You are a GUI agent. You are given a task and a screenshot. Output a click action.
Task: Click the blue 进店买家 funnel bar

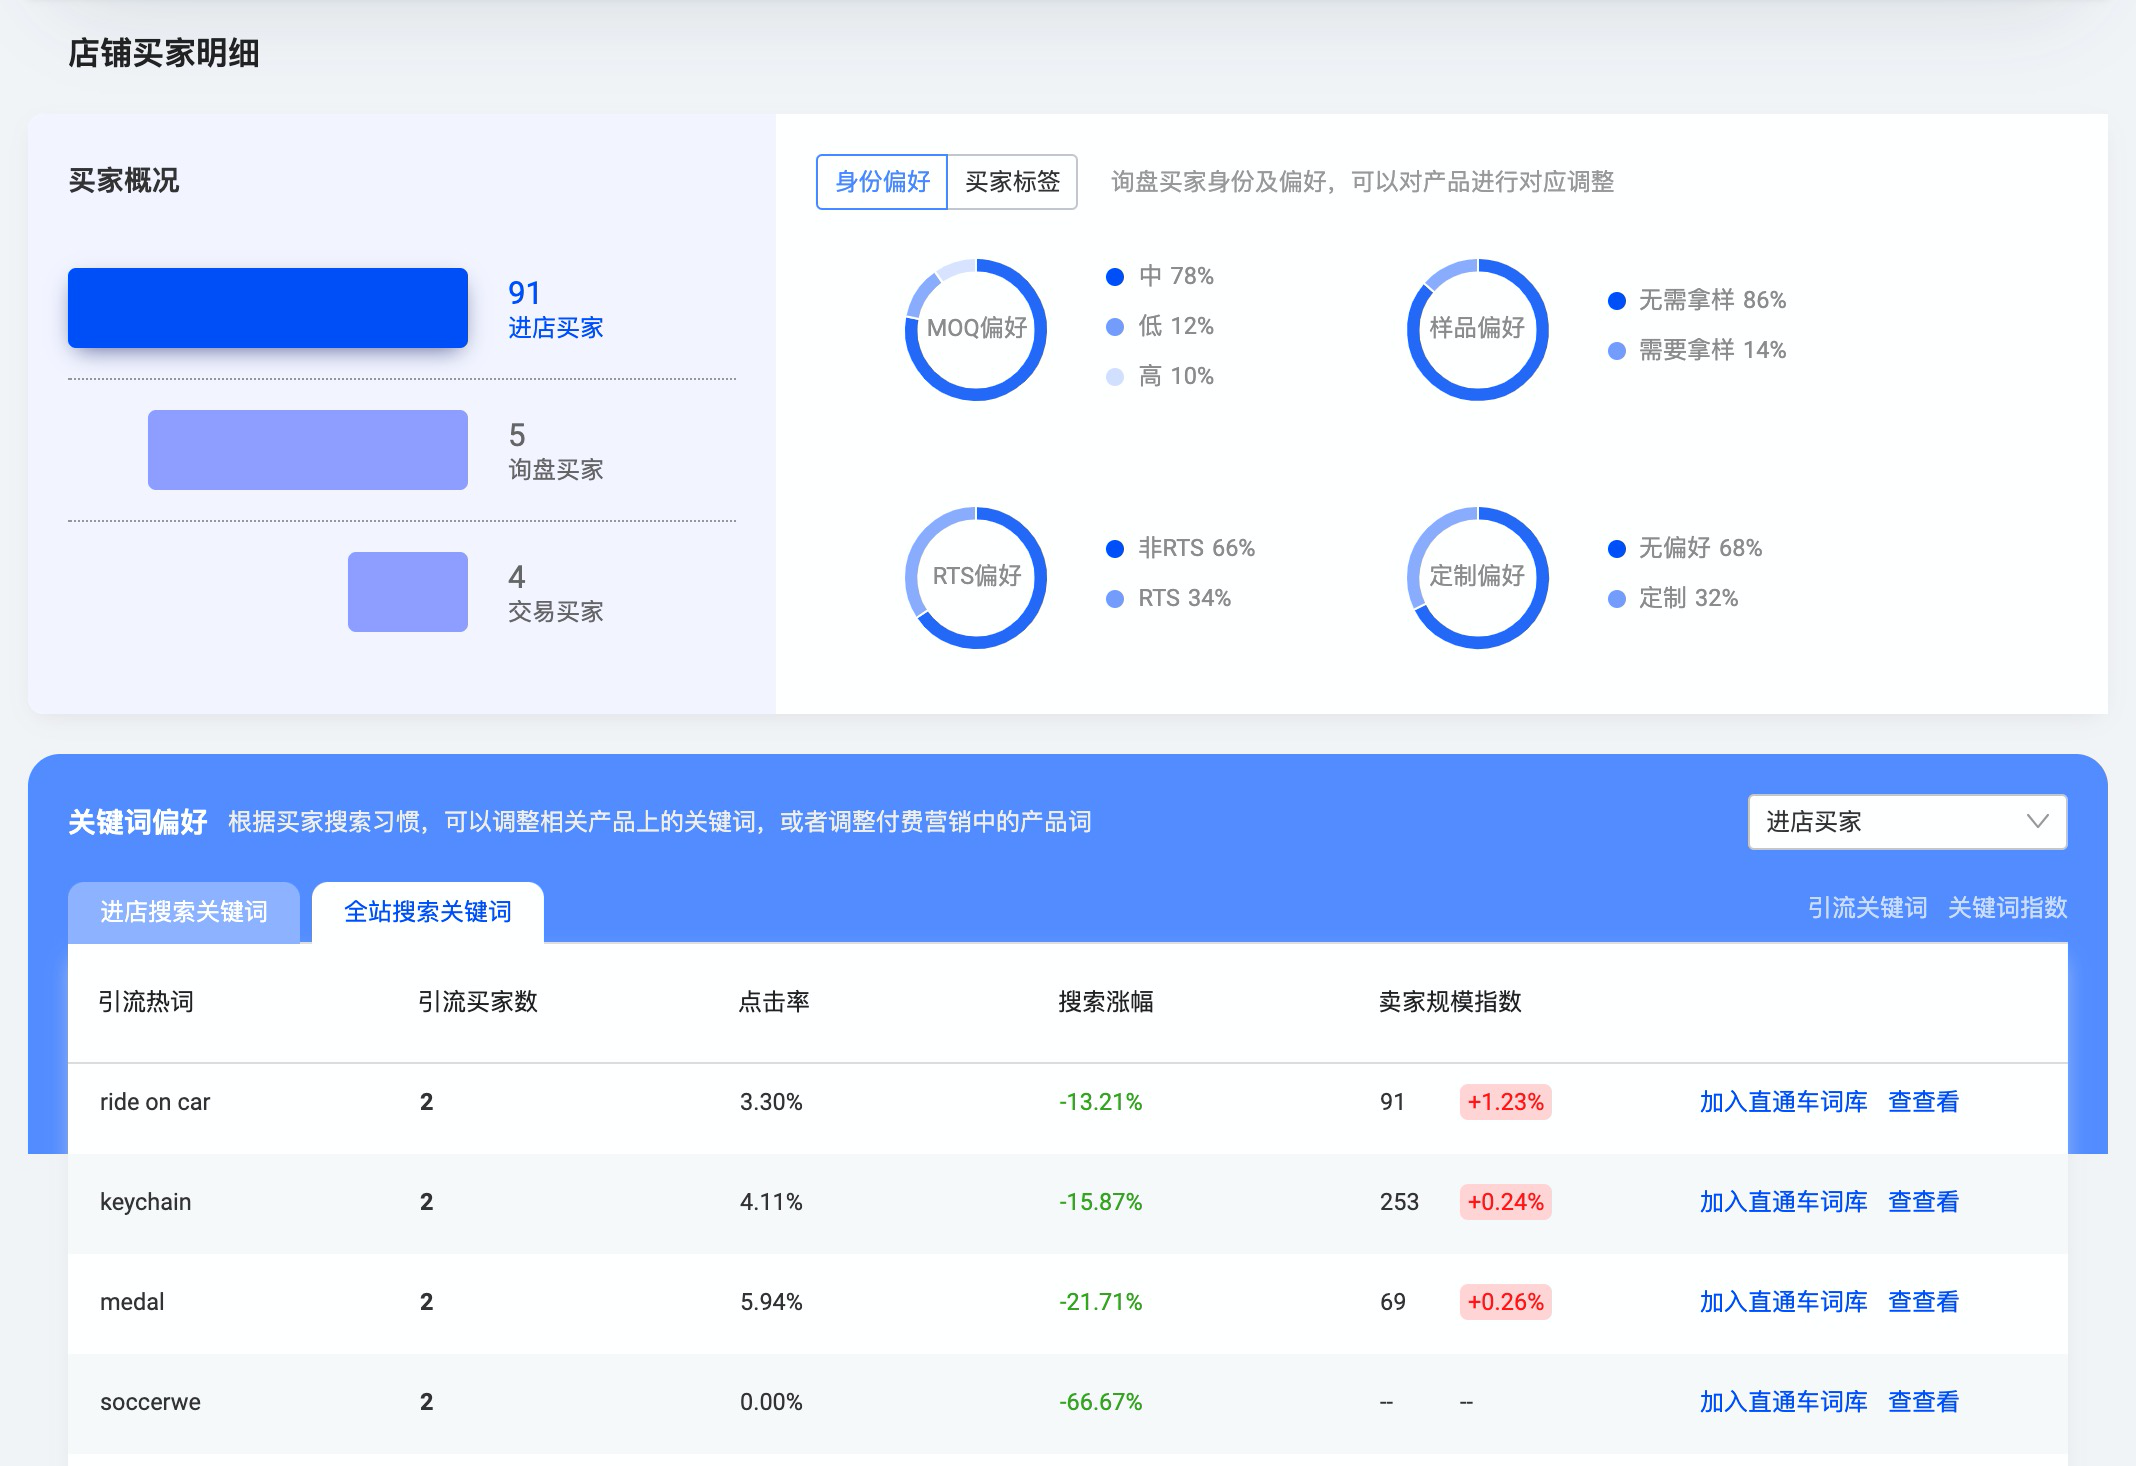(x=268, y=308)
